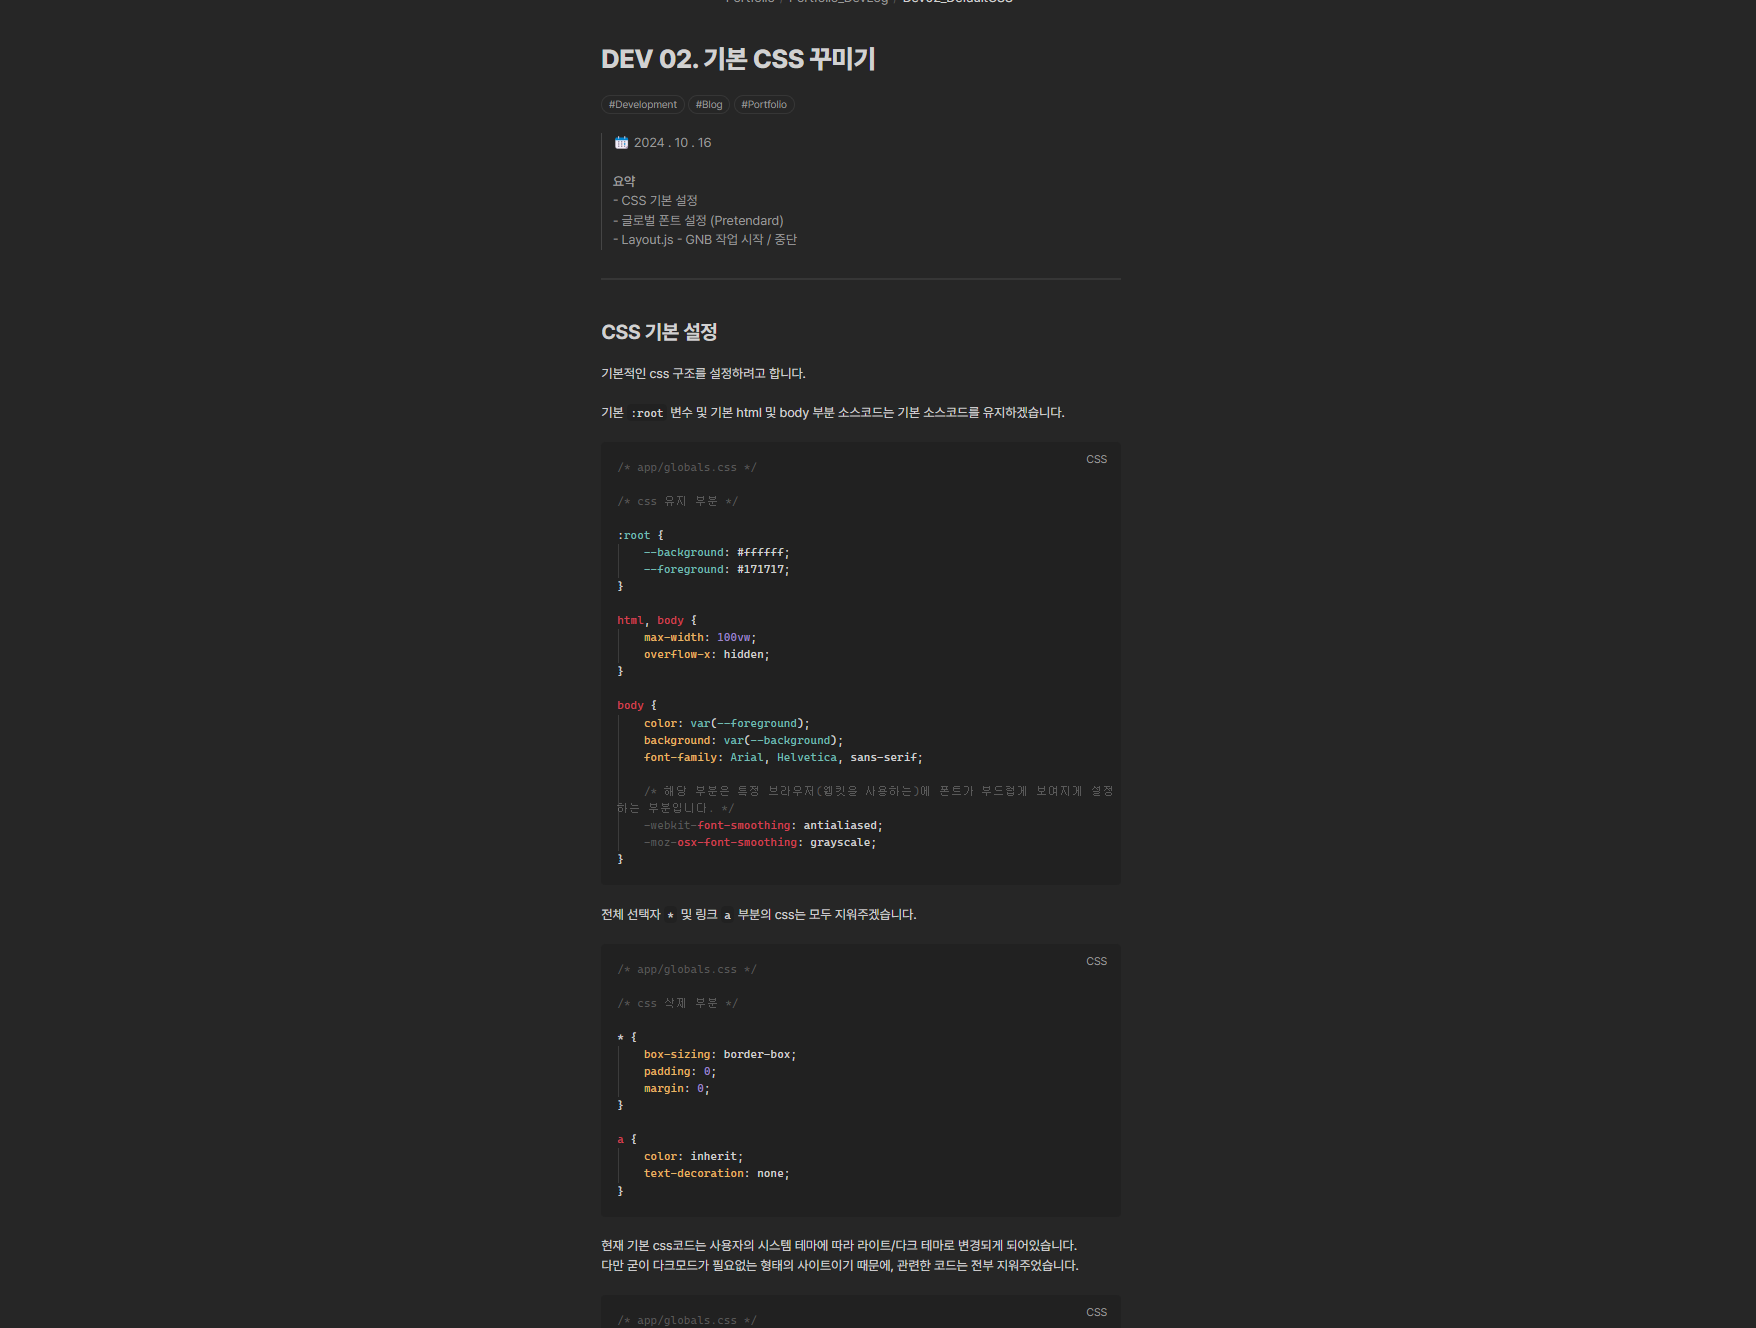Image resolution: width=1756 pixels, height=1328 pixels.
Task: Click the summary line '- CSS 기본 설정'
Action: tap(655, 201)
